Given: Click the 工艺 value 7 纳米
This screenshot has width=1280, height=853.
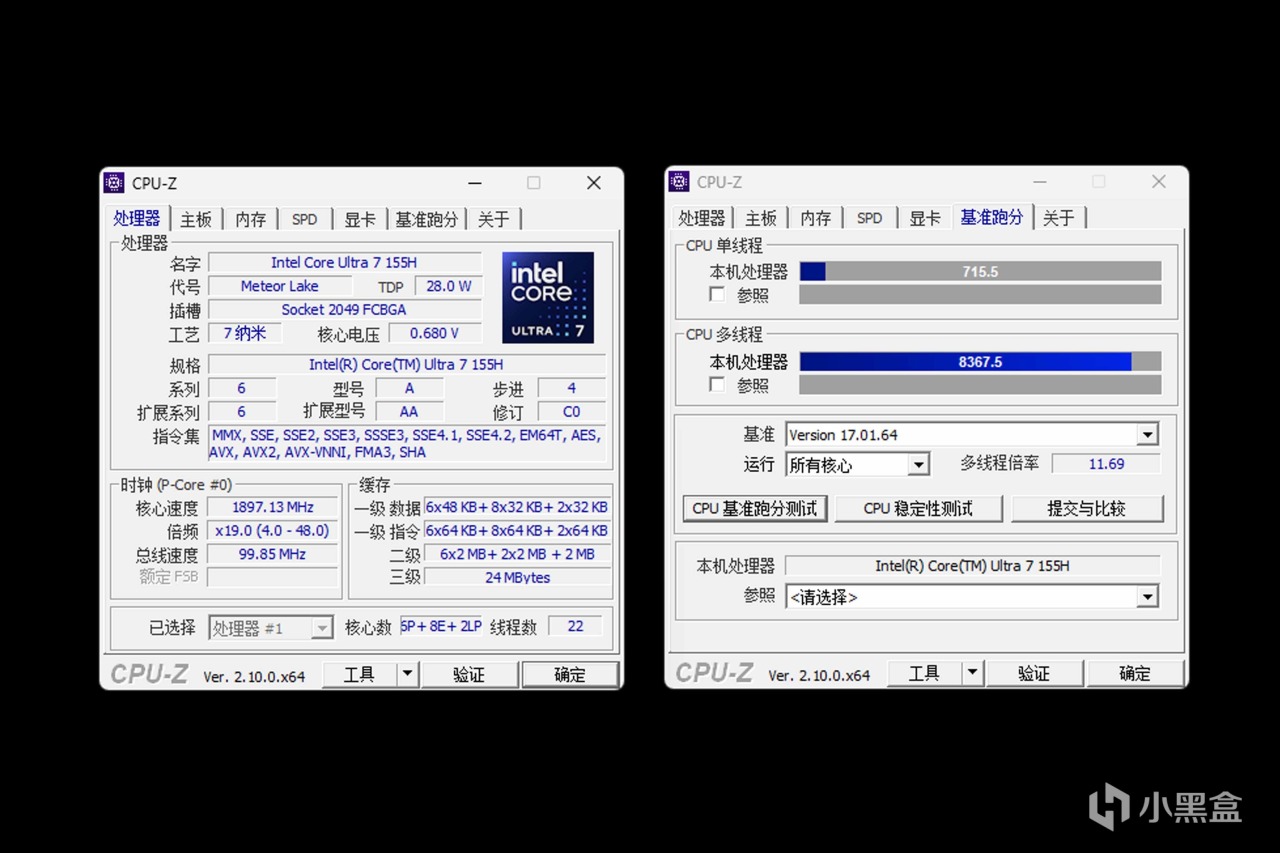Looking at the screenshot, I should 245,333.
